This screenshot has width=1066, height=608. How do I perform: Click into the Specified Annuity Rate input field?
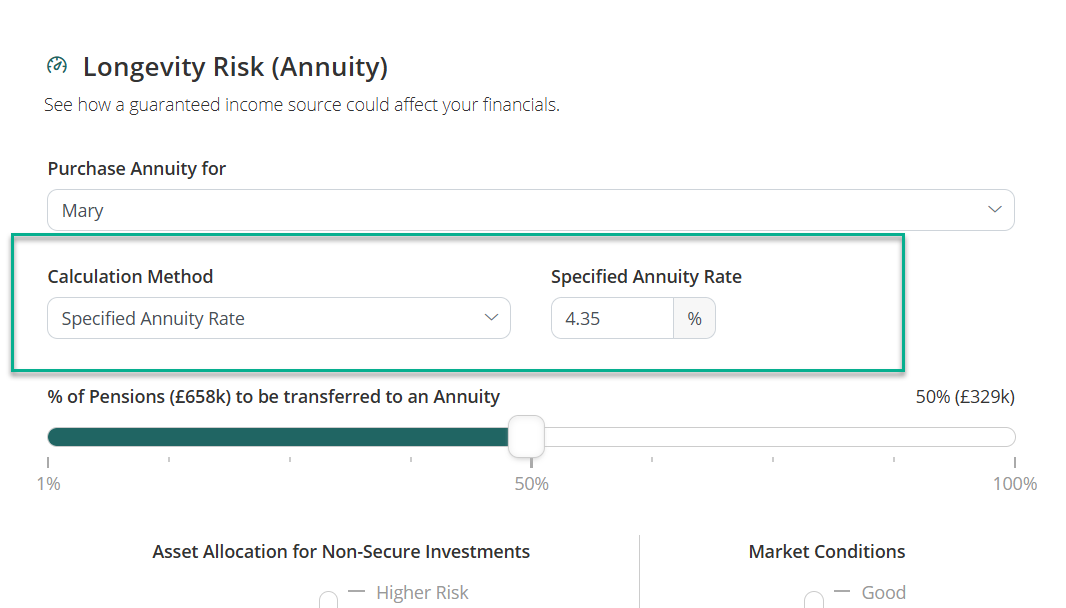tap(611, 319)
